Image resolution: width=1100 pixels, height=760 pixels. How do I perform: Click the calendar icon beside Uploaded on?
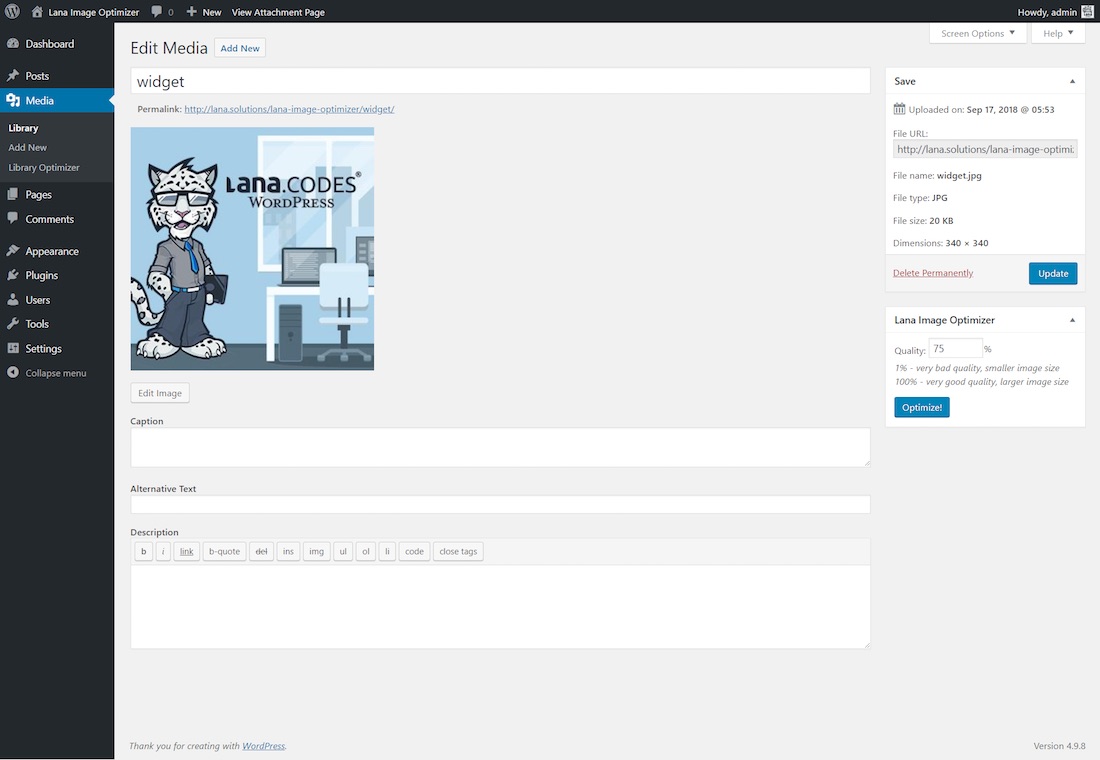pos(899,109)
